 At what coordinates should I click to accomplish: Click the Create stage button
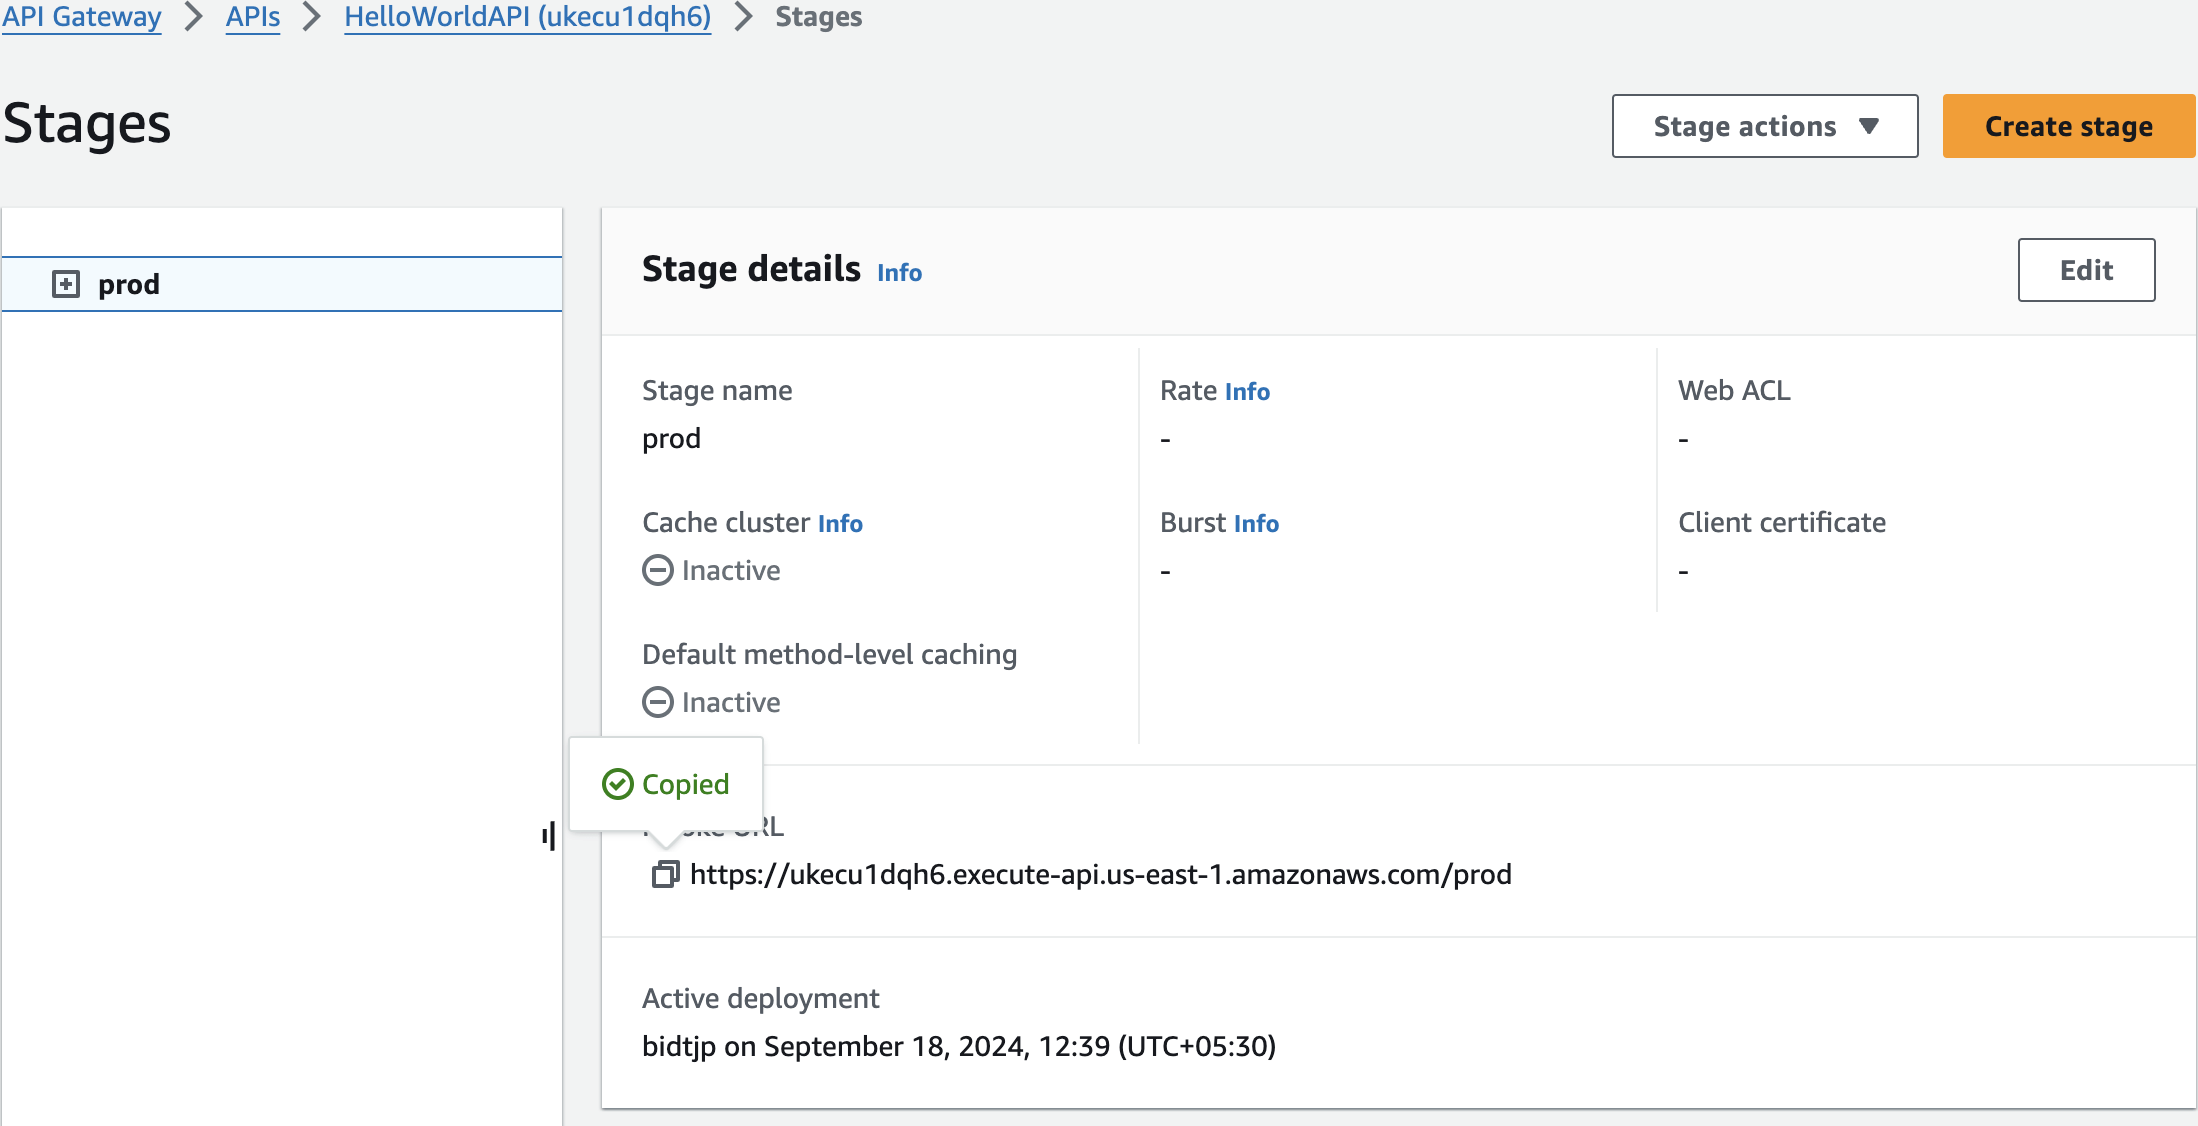tap(2068, 126)
